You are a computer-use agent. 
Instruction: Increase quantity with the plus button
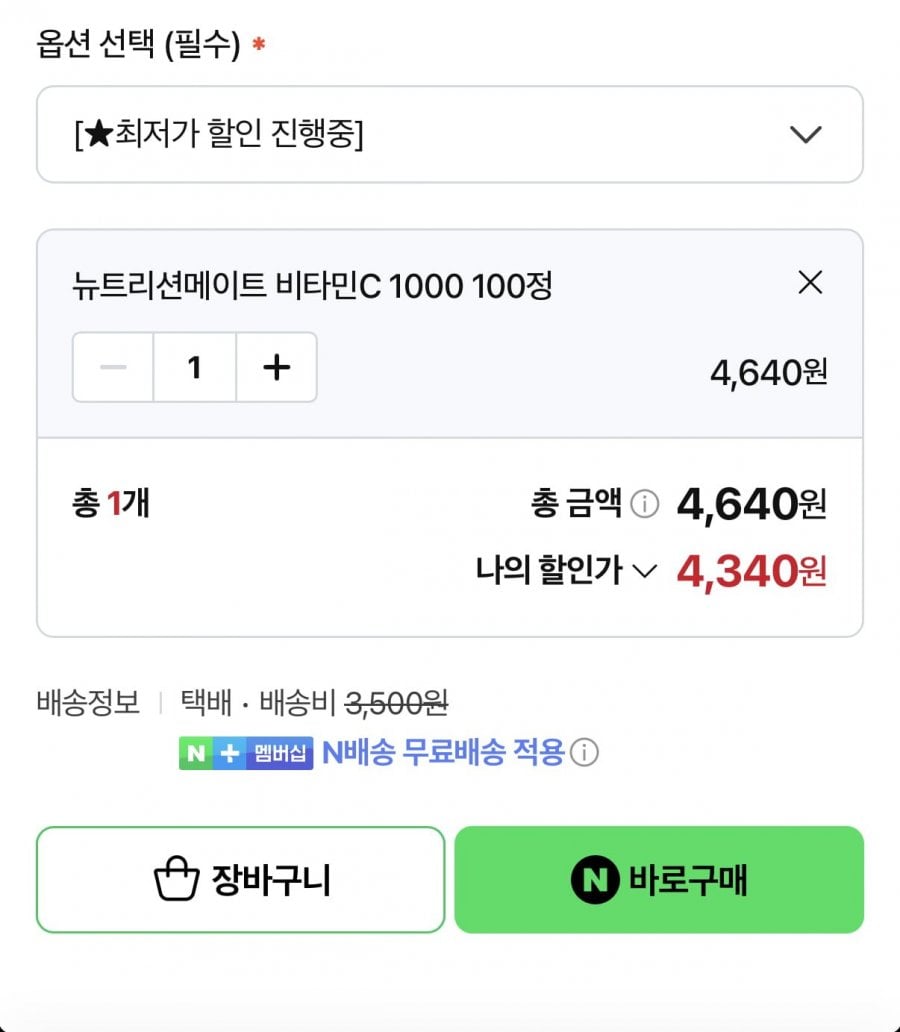tap(276, 367)
